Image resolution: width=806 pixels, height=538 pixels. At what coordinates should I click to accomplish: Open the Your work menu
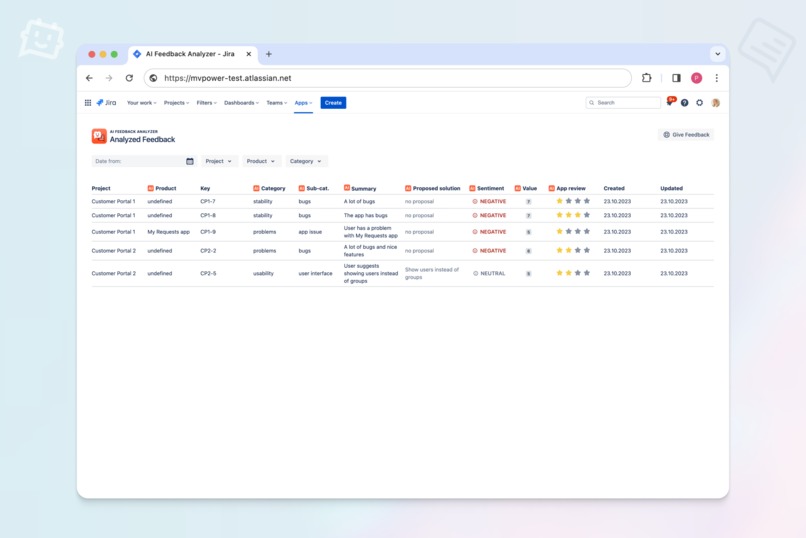click(141, 103)
